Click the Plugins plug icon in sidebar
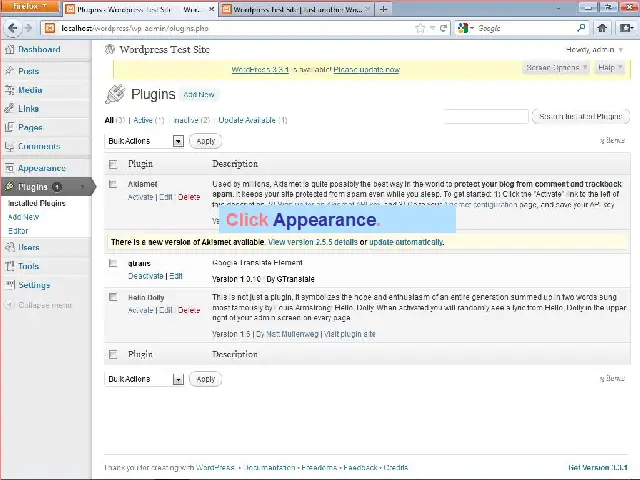Screen dimensions: 640x480 [10, 187]
